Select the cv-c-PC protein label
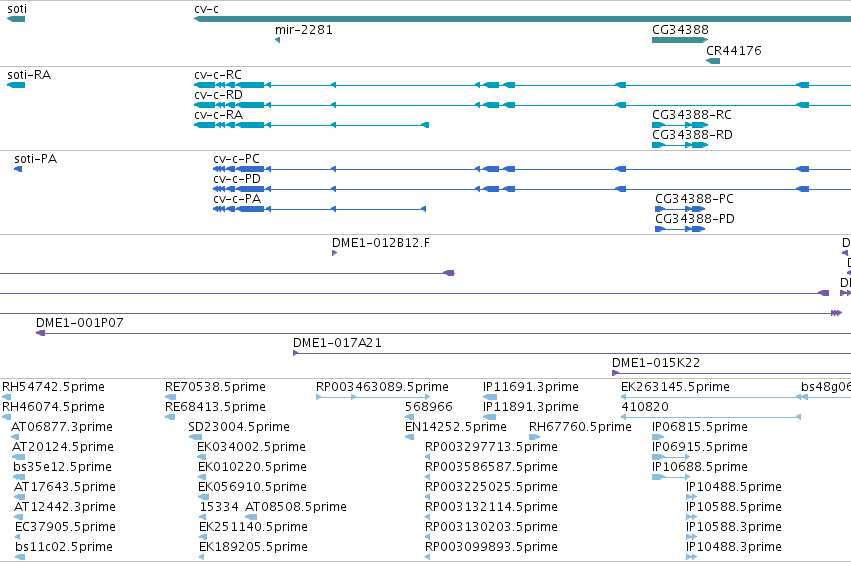 tap(237, 159)
